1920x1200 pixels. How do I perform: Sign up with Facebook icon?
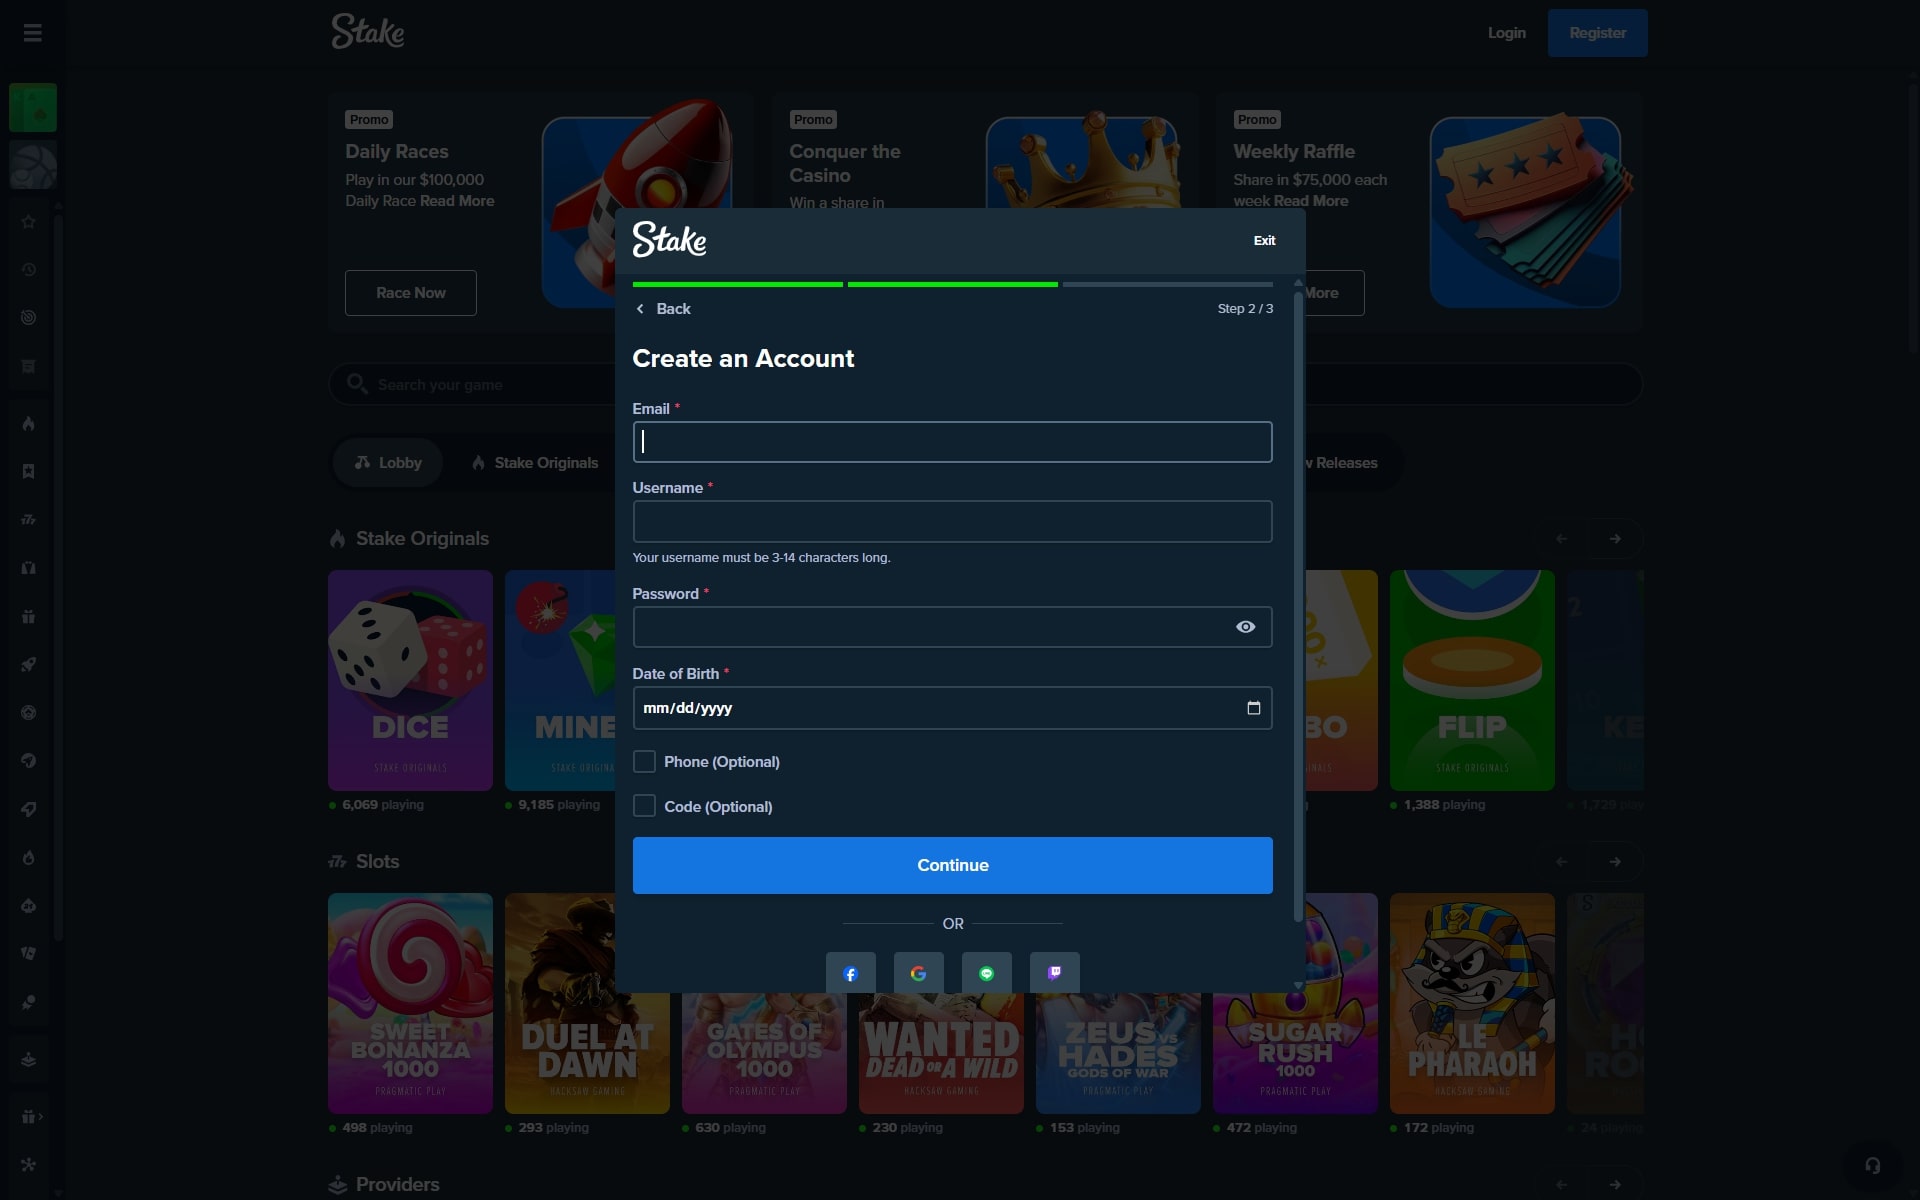click(x=850, y=973)
